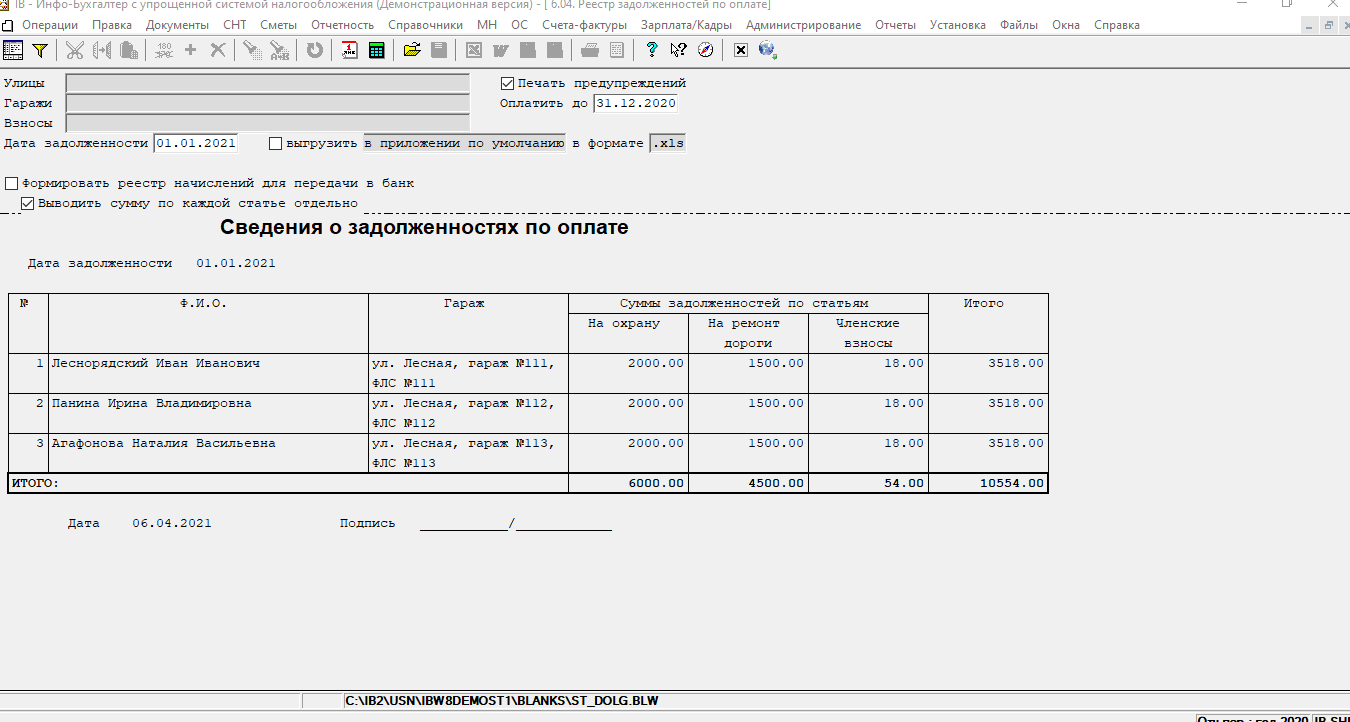Screen dimensions: 1350x722
Task: Click the gray print preview page icon
Action: pos(617,49)
